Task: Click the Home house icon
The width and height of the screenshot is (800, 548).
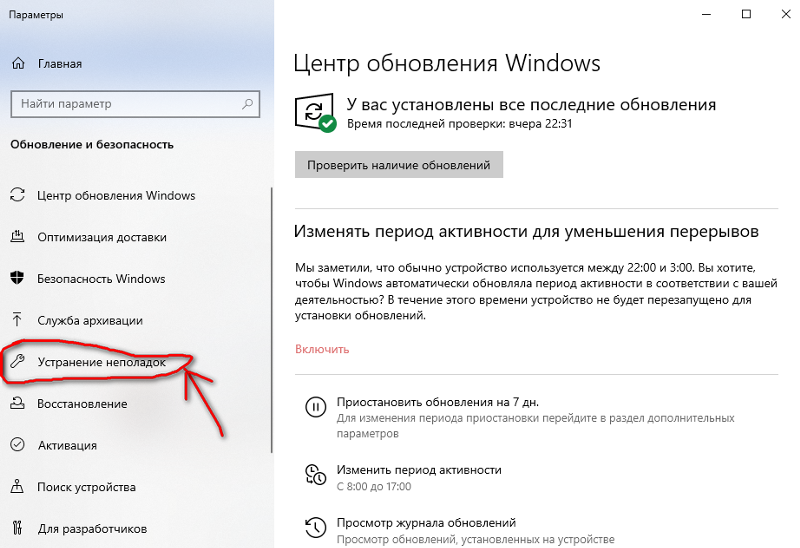Action: click(x=18, y=64)
